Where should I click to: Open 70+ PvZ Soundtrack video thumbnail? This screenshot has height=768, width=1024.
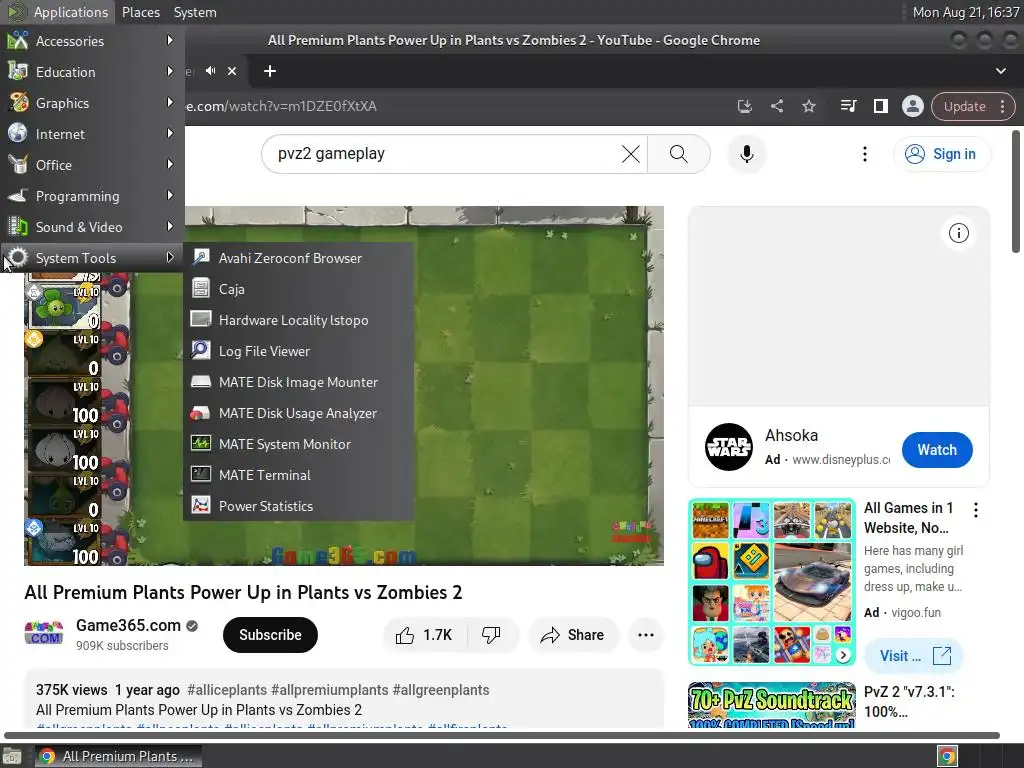coord(771,705)
